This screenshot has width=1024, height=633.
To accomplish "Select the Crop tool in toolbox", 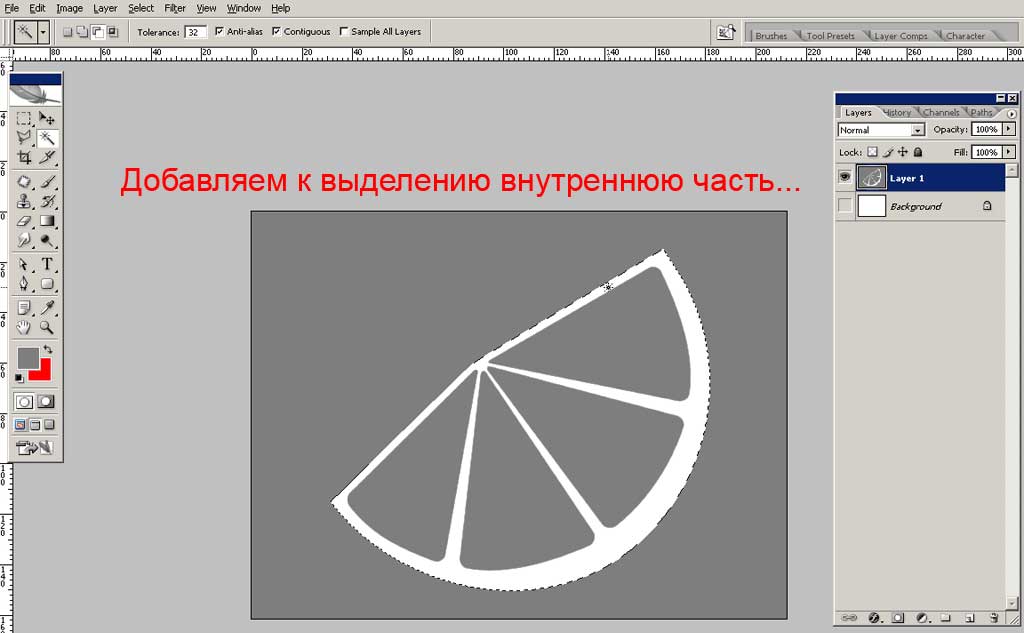I will pos(24,158).
